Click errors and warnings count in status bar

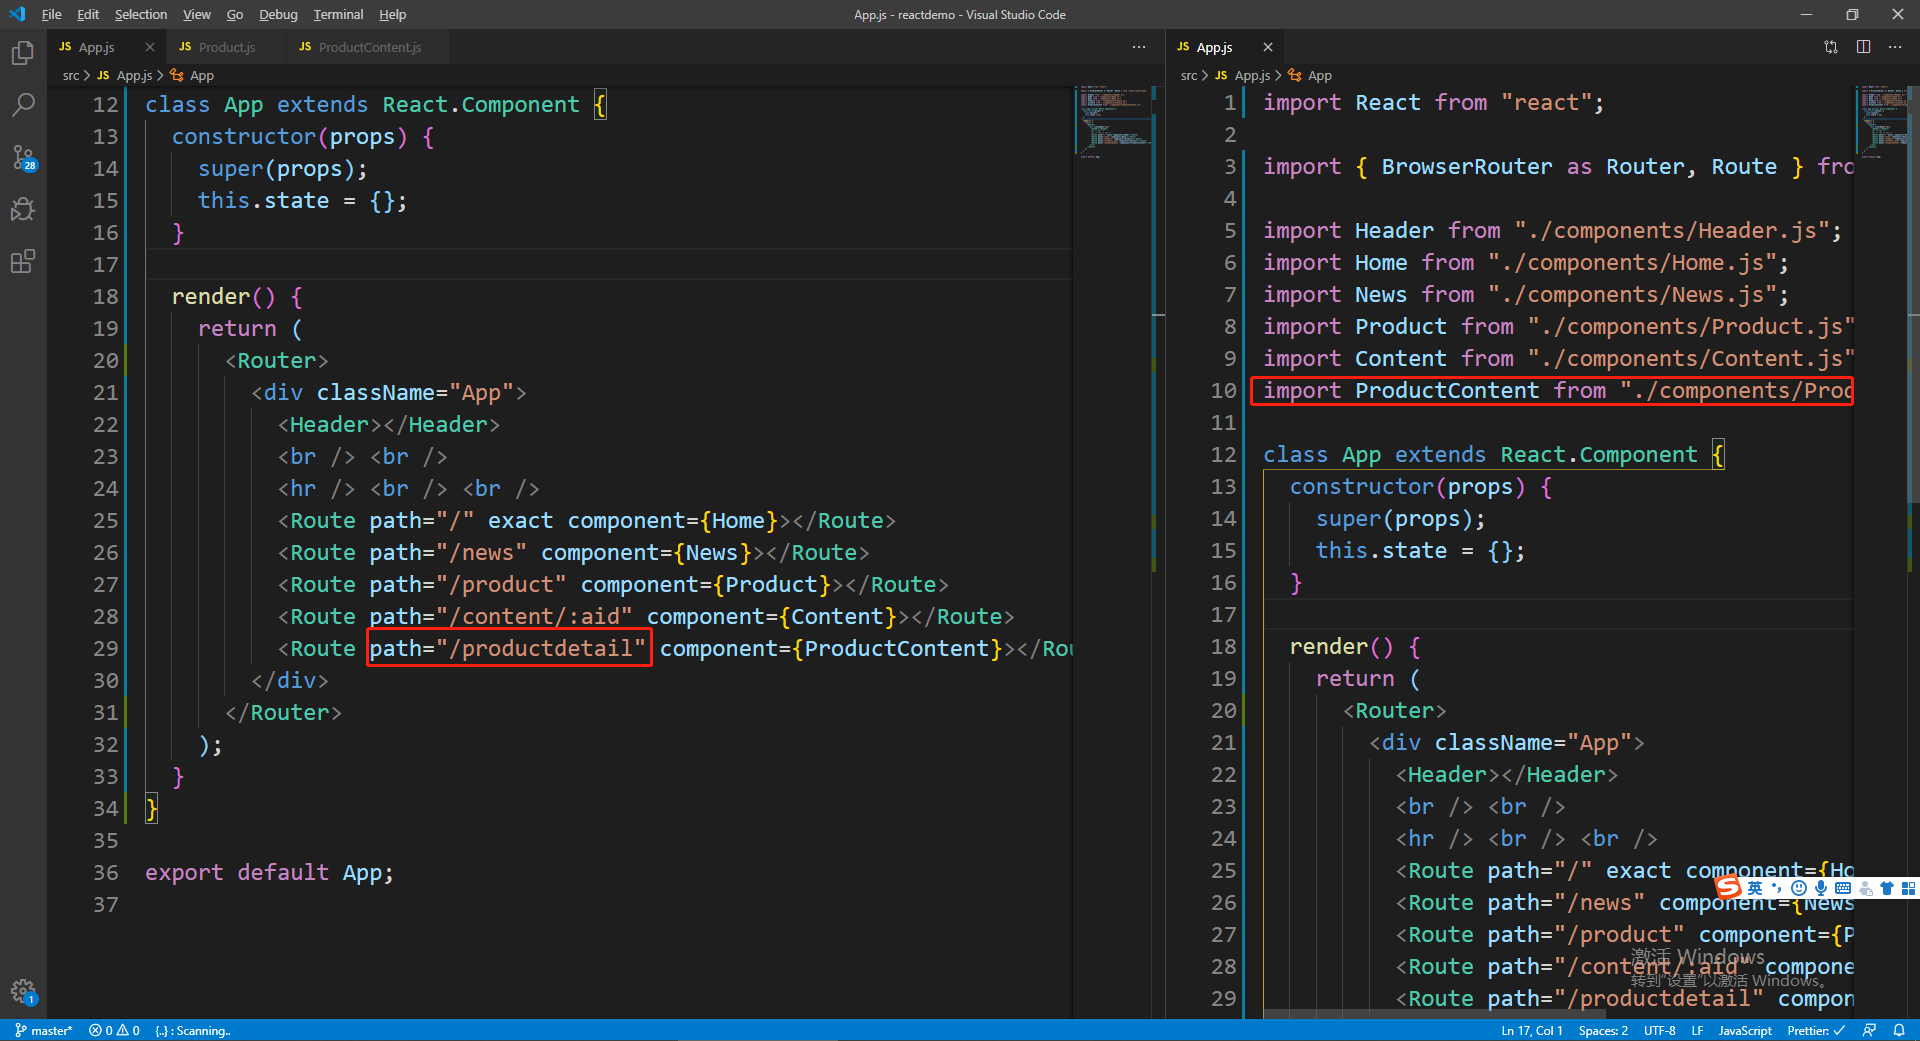tap(114, 1030)
